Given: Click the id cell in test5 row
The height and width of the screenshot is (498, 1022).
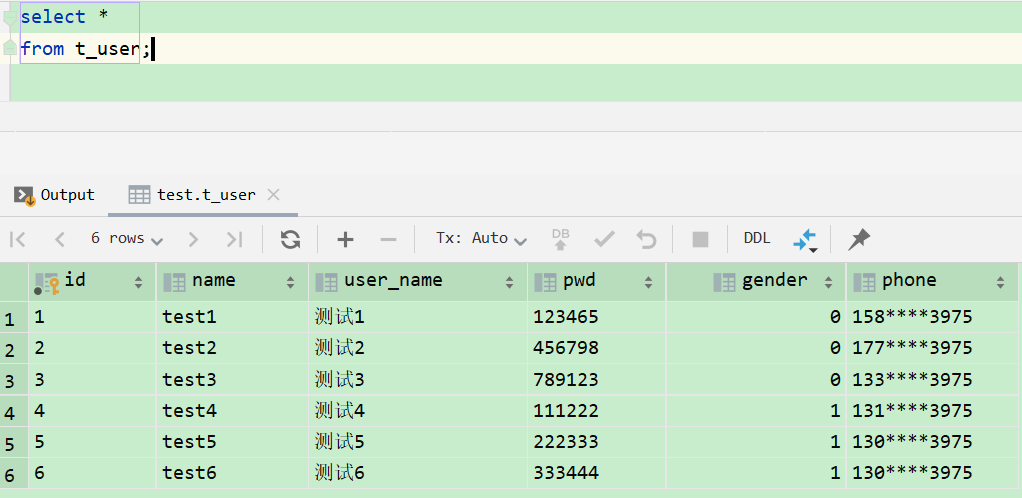Looking at the screenshot, I should pos(92,443).
